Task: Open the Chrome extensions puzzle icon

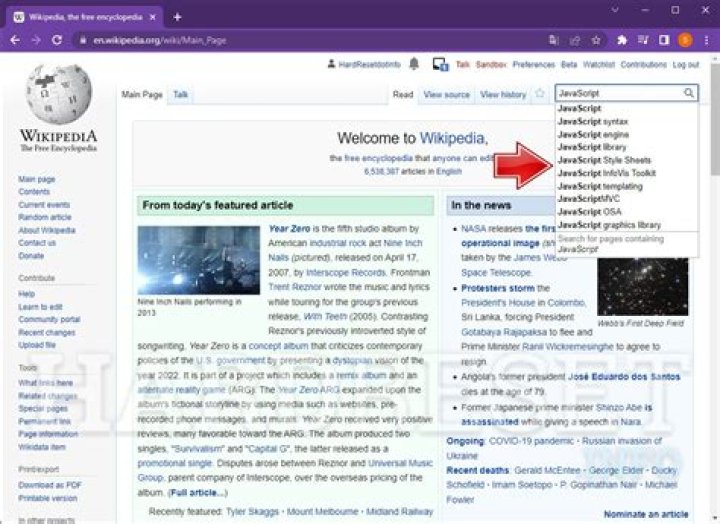Action: coord(622,40)
